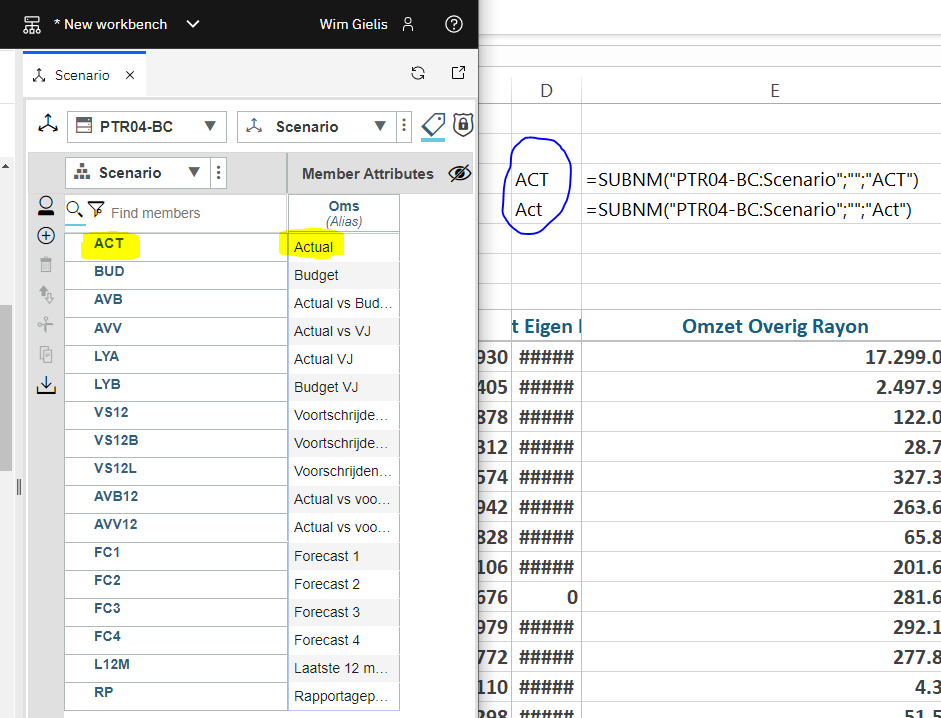Click the copy members icon in sidebar
Screen dimensions: 941x718
pyautogui.click(x=46, y=352)
